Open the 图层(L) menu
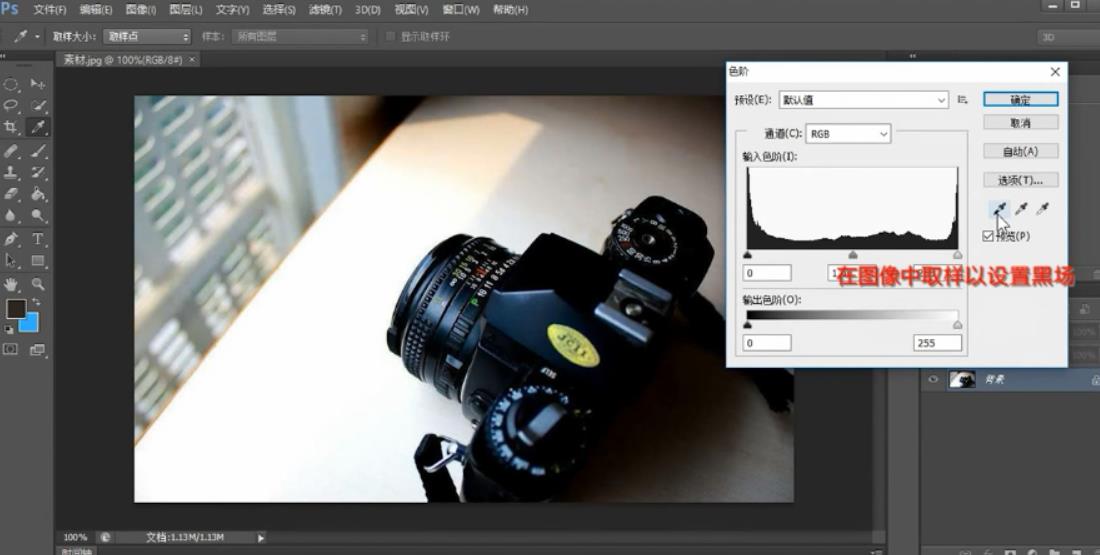 coord(185,10)
